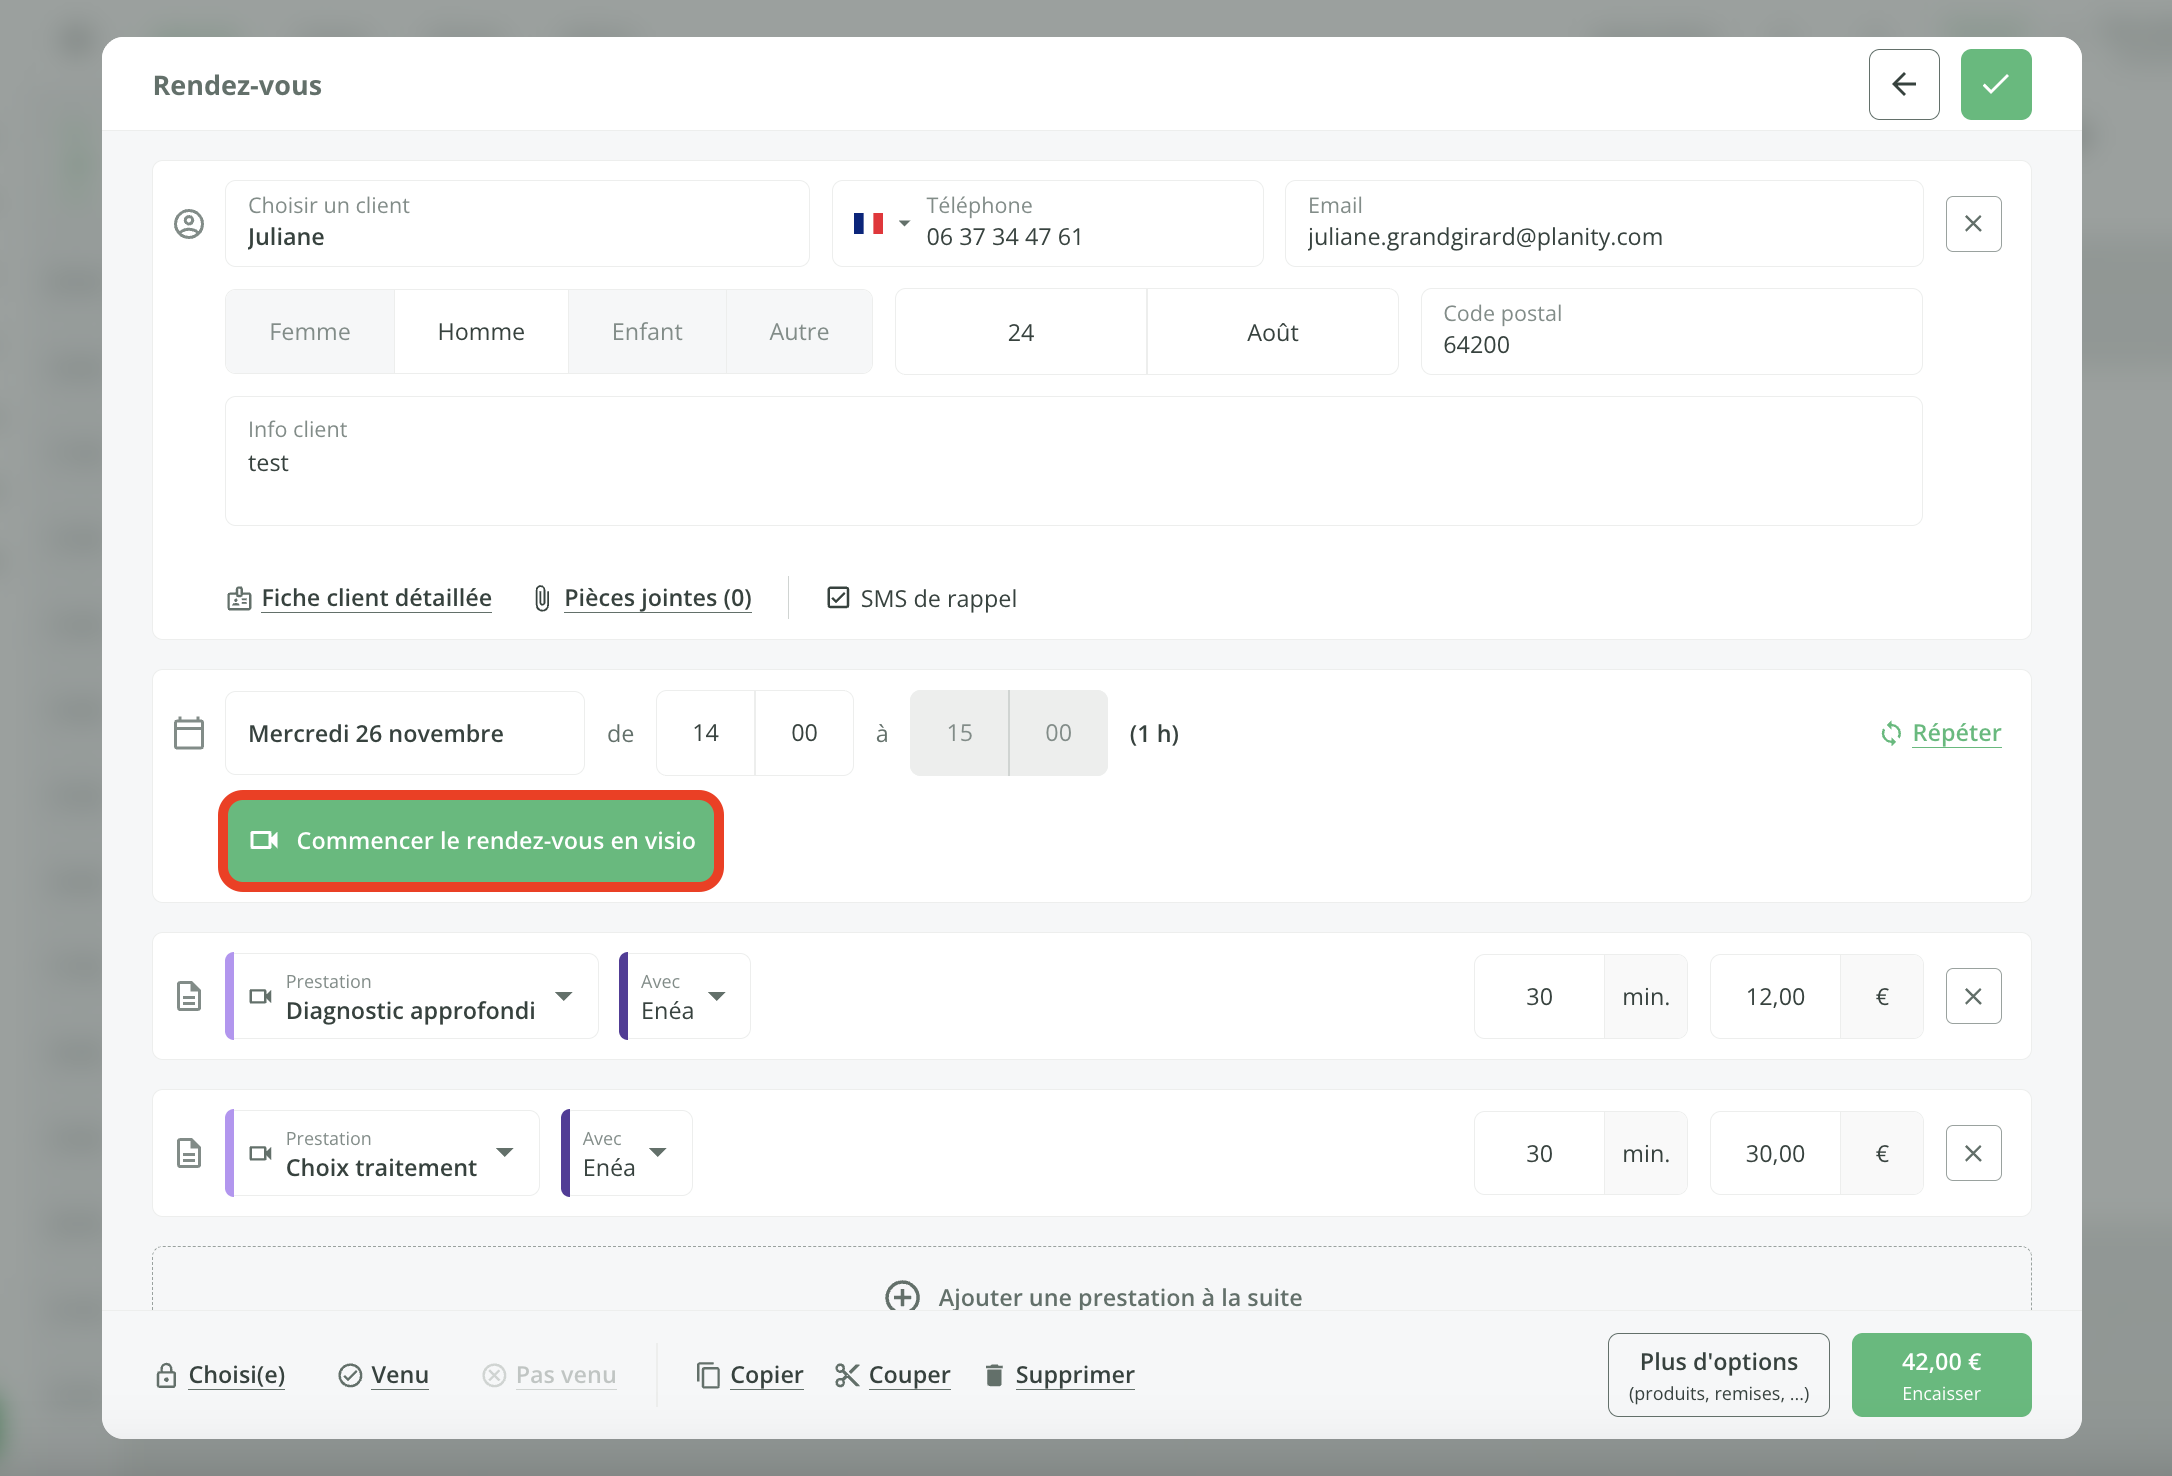Viewport: 2172px width, 1476px height.
Task: Select Enfant gender option
Action: (x=647, y=332)
